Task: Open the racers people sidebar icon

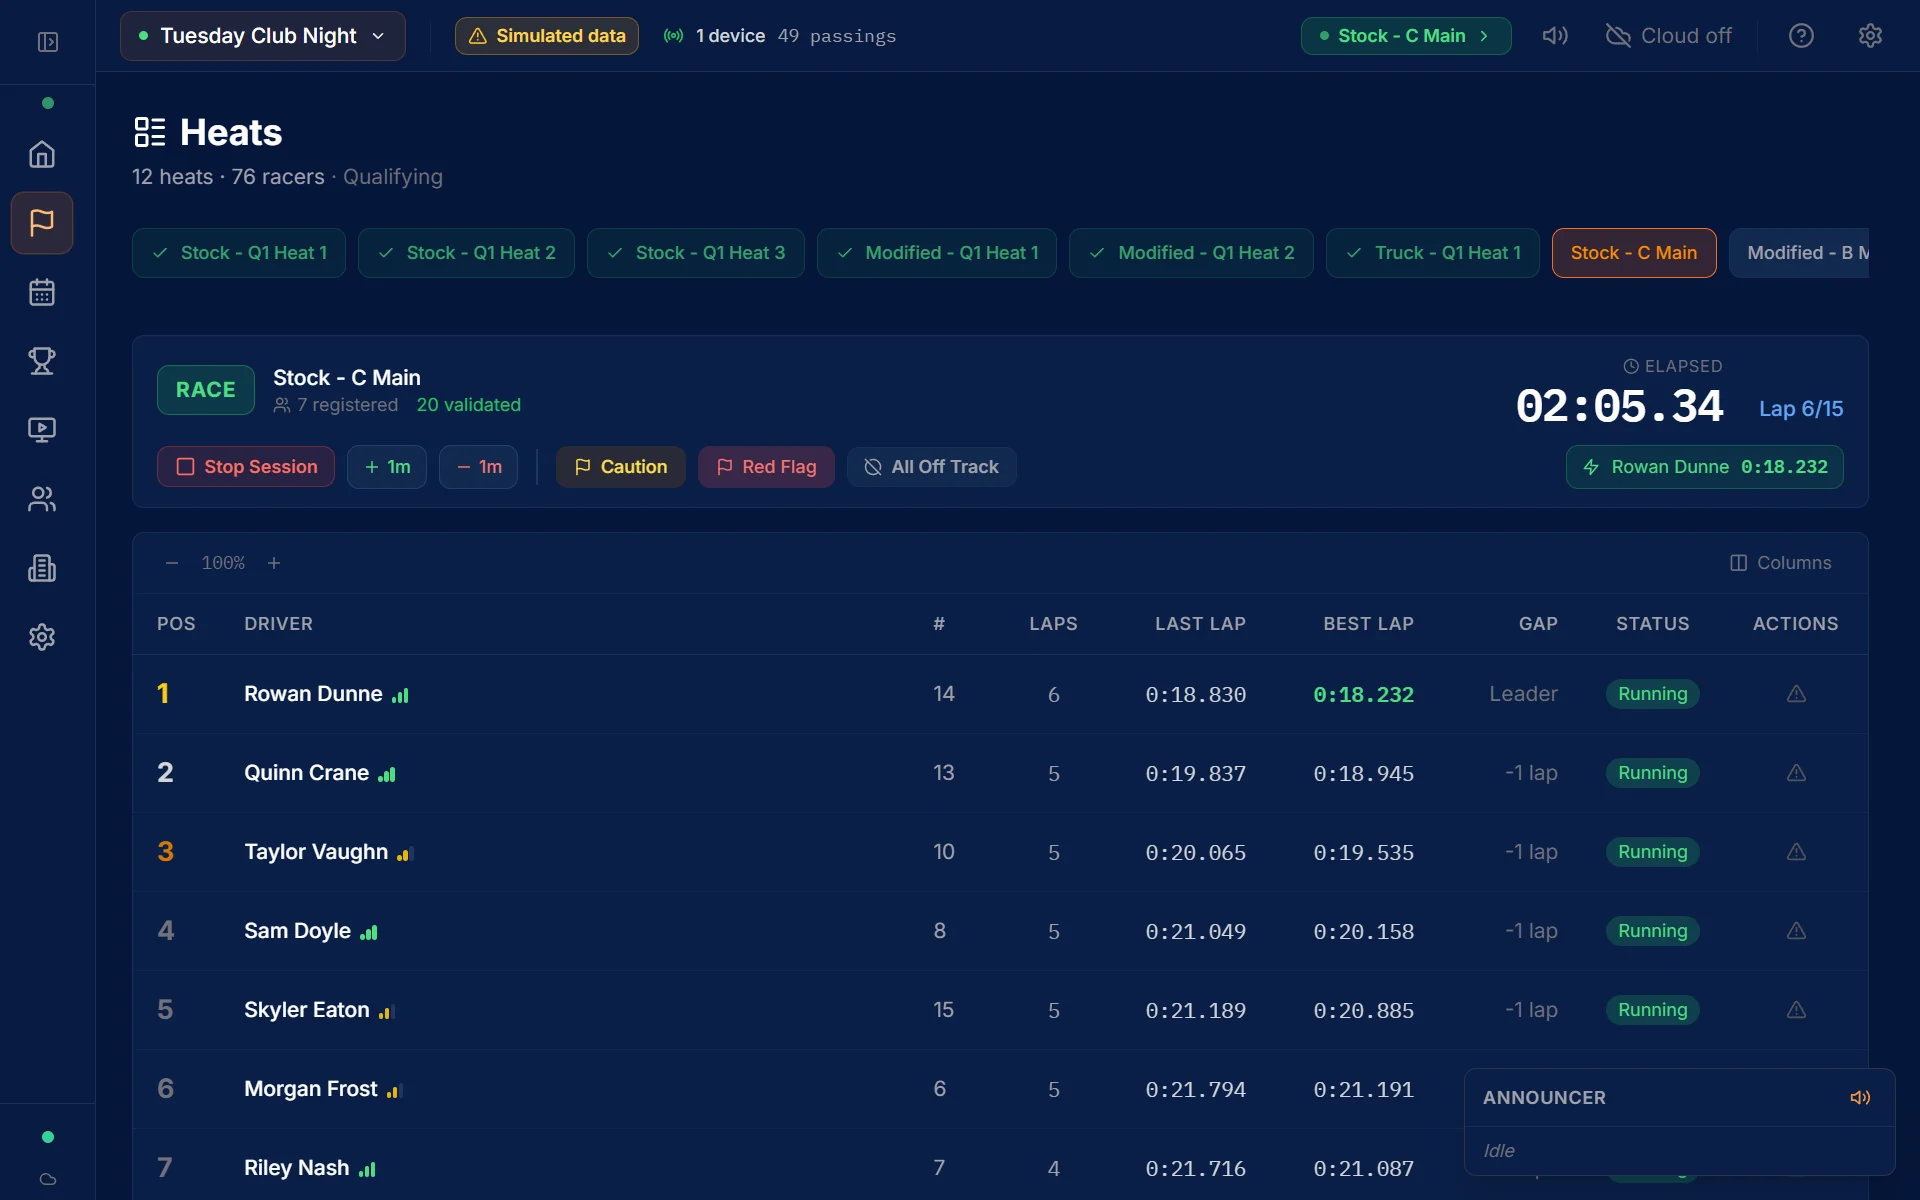Action: [42, 499]
